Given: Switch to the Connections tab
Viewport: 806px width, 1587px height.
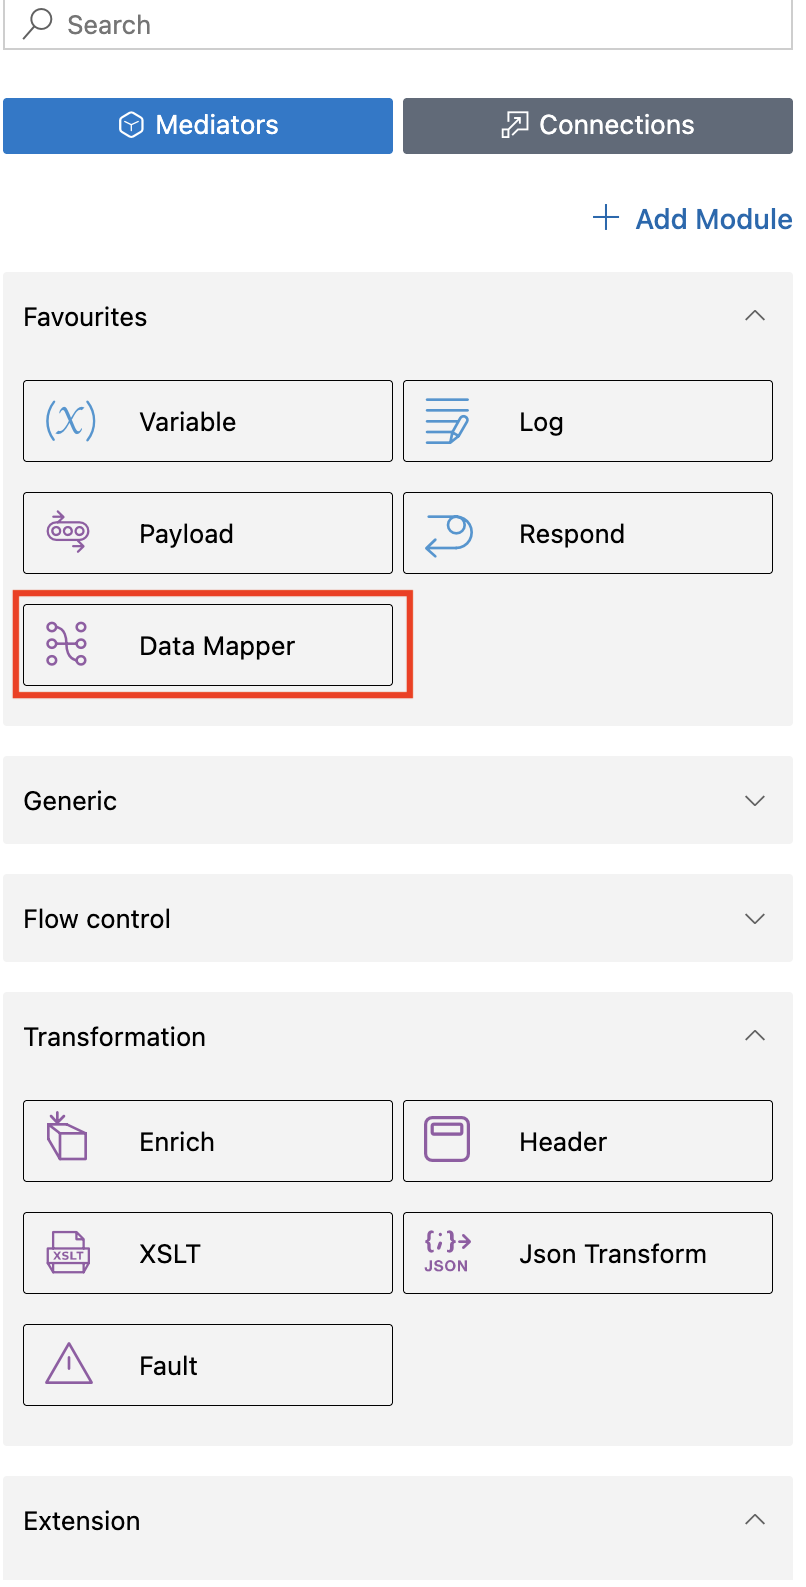Looking at the screenshot, I should point(598,126).
